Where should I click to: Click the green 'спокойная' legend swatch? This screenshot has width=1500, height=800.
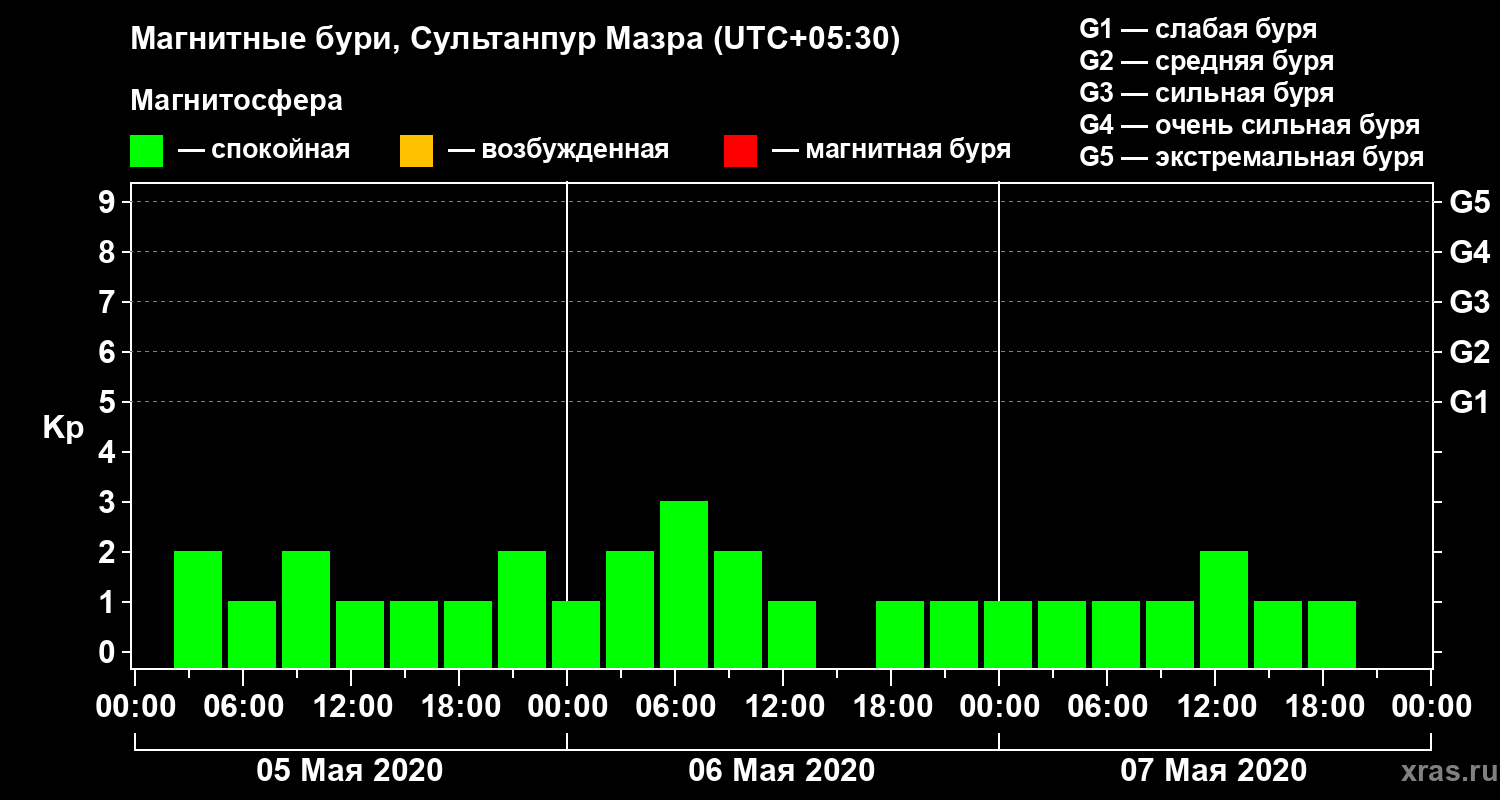point(147,151)
